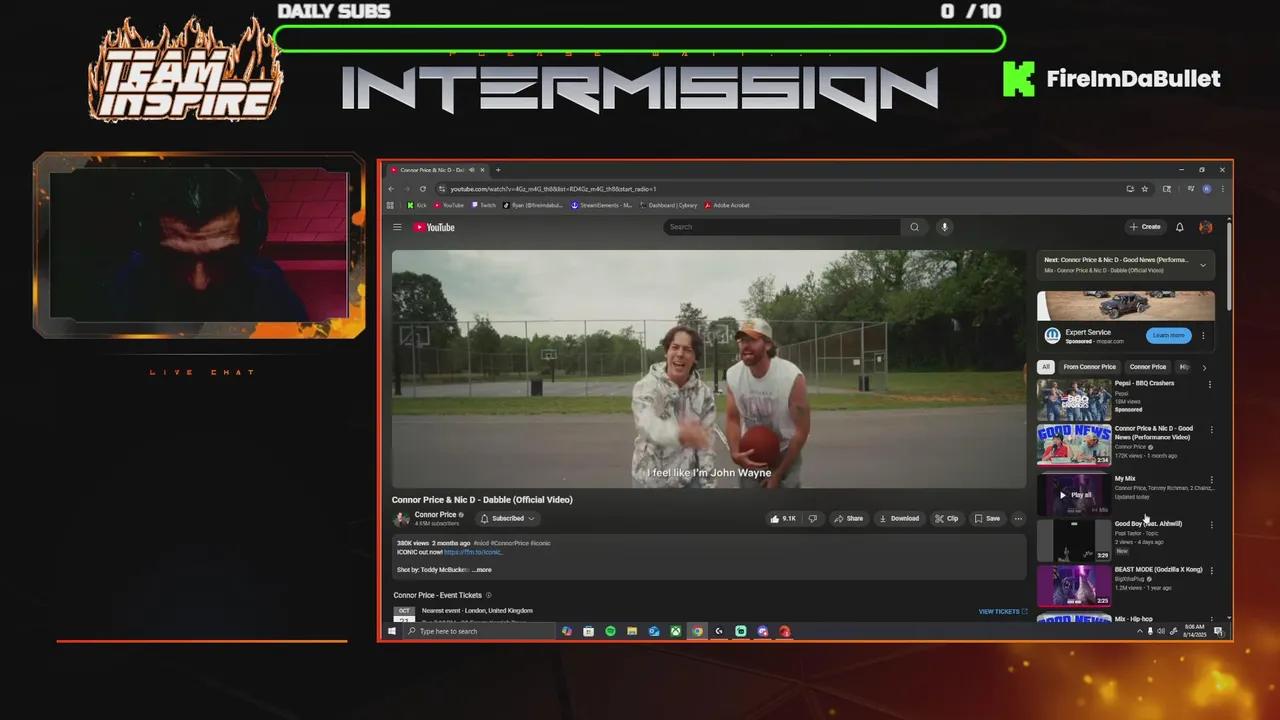Viewport: 1280px width, 720px height.
Task: Click the Windows taskbar search box
Action: tap(480, 631)
